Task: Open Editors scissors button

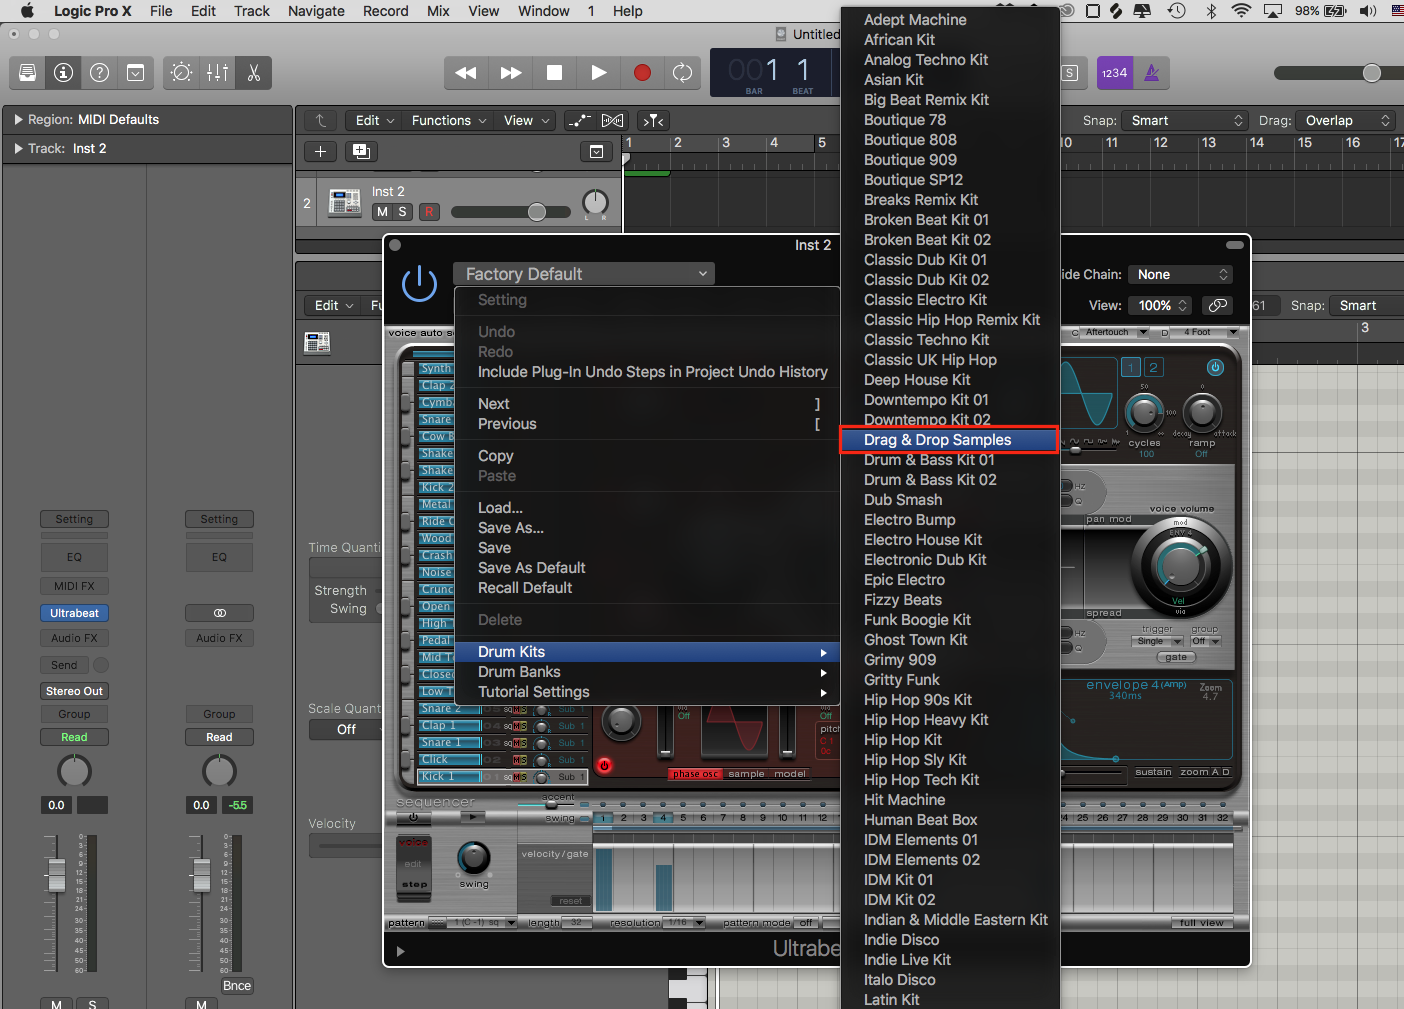Action: (254, 73)
